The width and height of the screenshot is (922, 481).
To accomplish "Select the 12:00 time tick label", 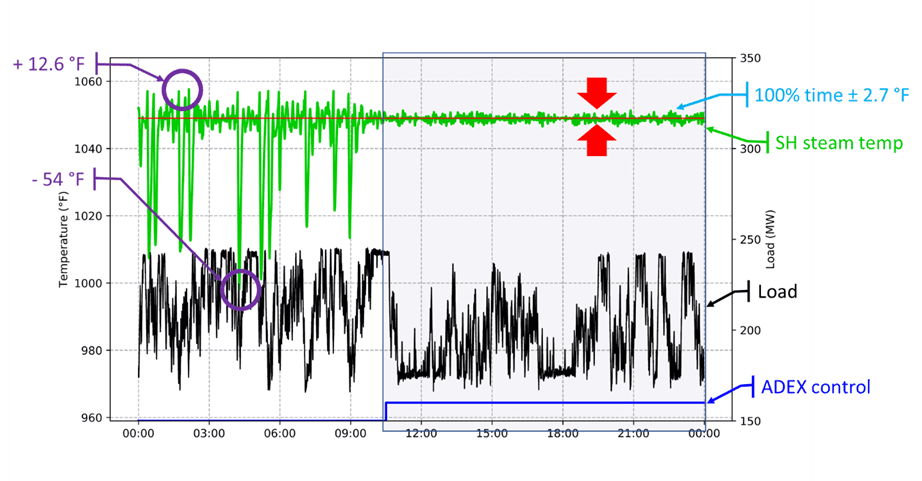I will coord(422,434).
